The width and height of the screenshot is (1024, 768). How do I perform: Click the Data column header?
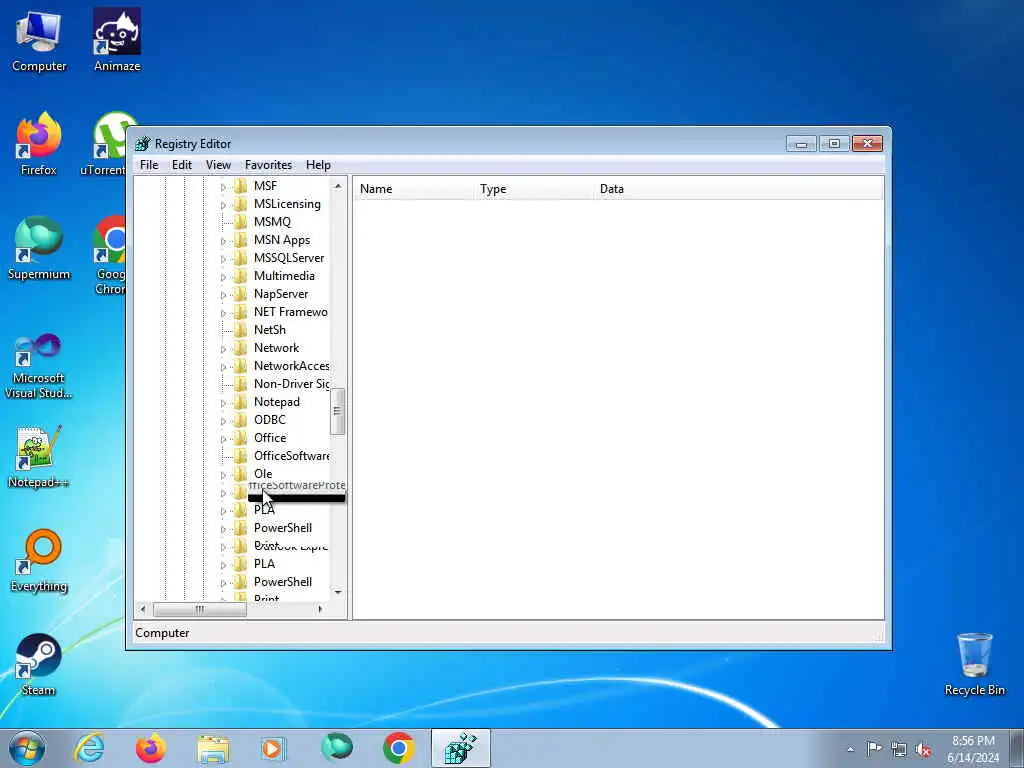coord(738,189)
